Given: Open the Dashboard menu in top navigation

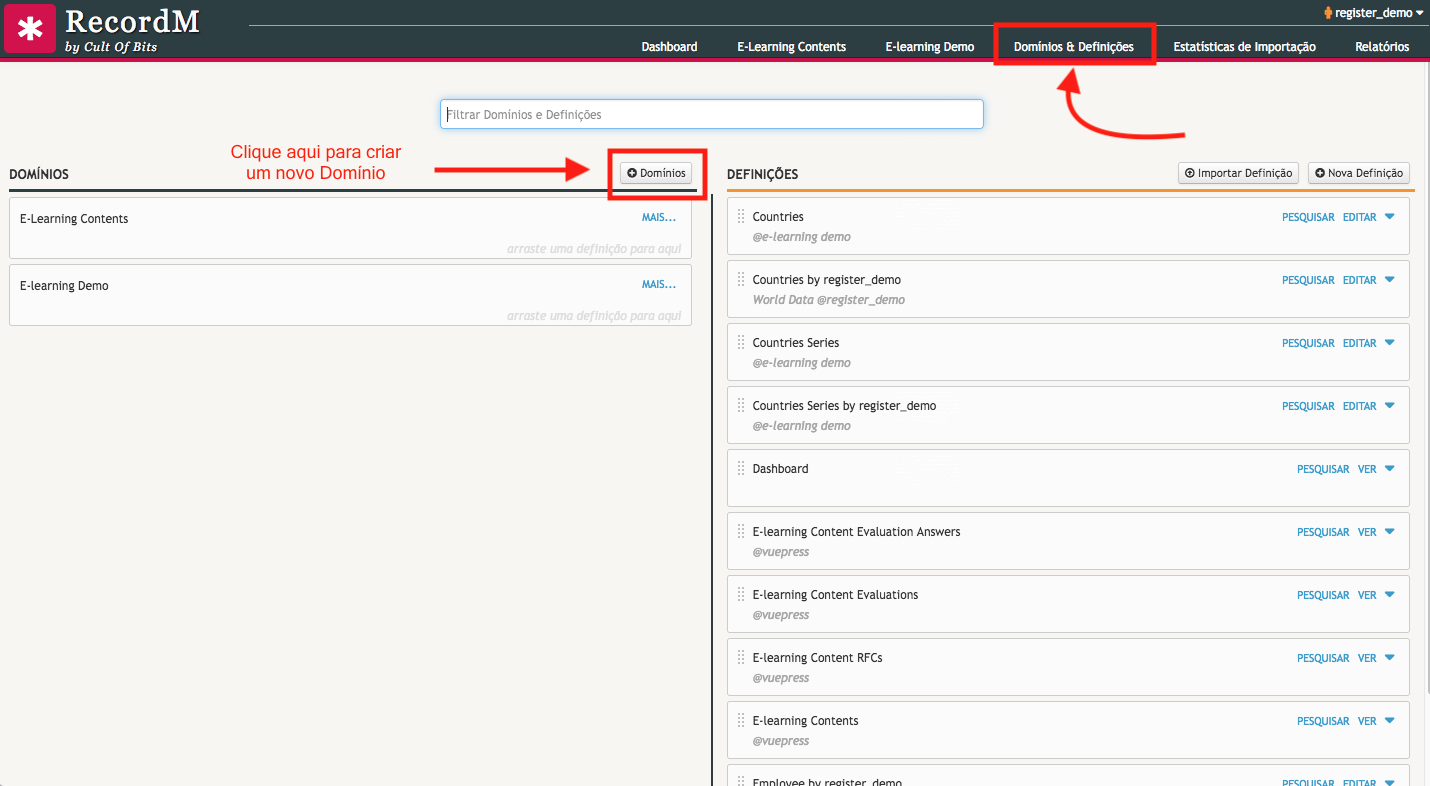Looking at the screenshot, I should click(x=669, y=47).
